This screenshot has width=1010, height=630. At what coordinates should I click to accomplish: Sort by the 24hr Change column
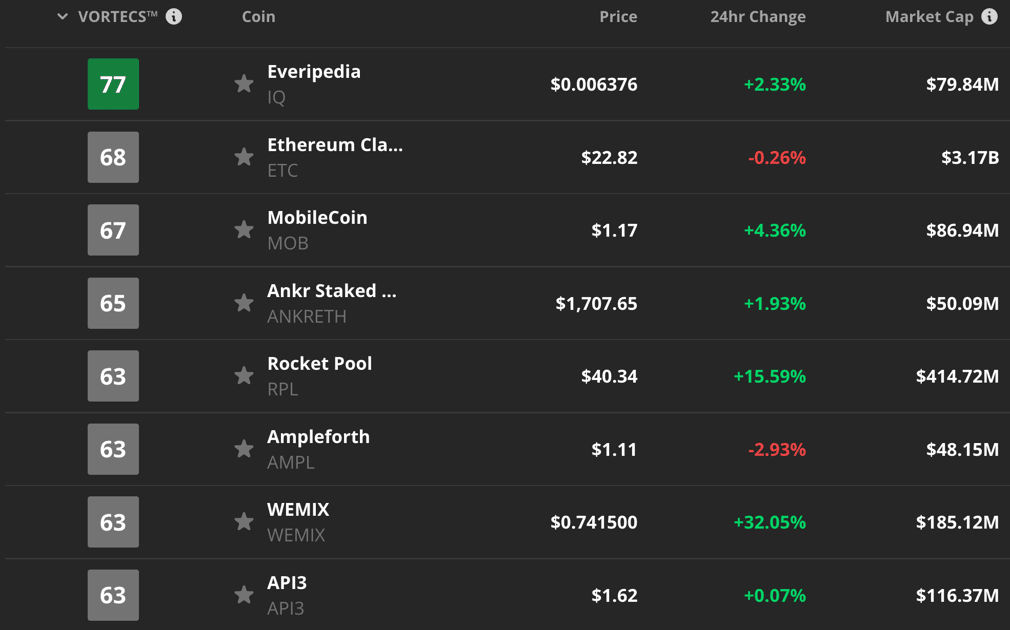[757, 17]
